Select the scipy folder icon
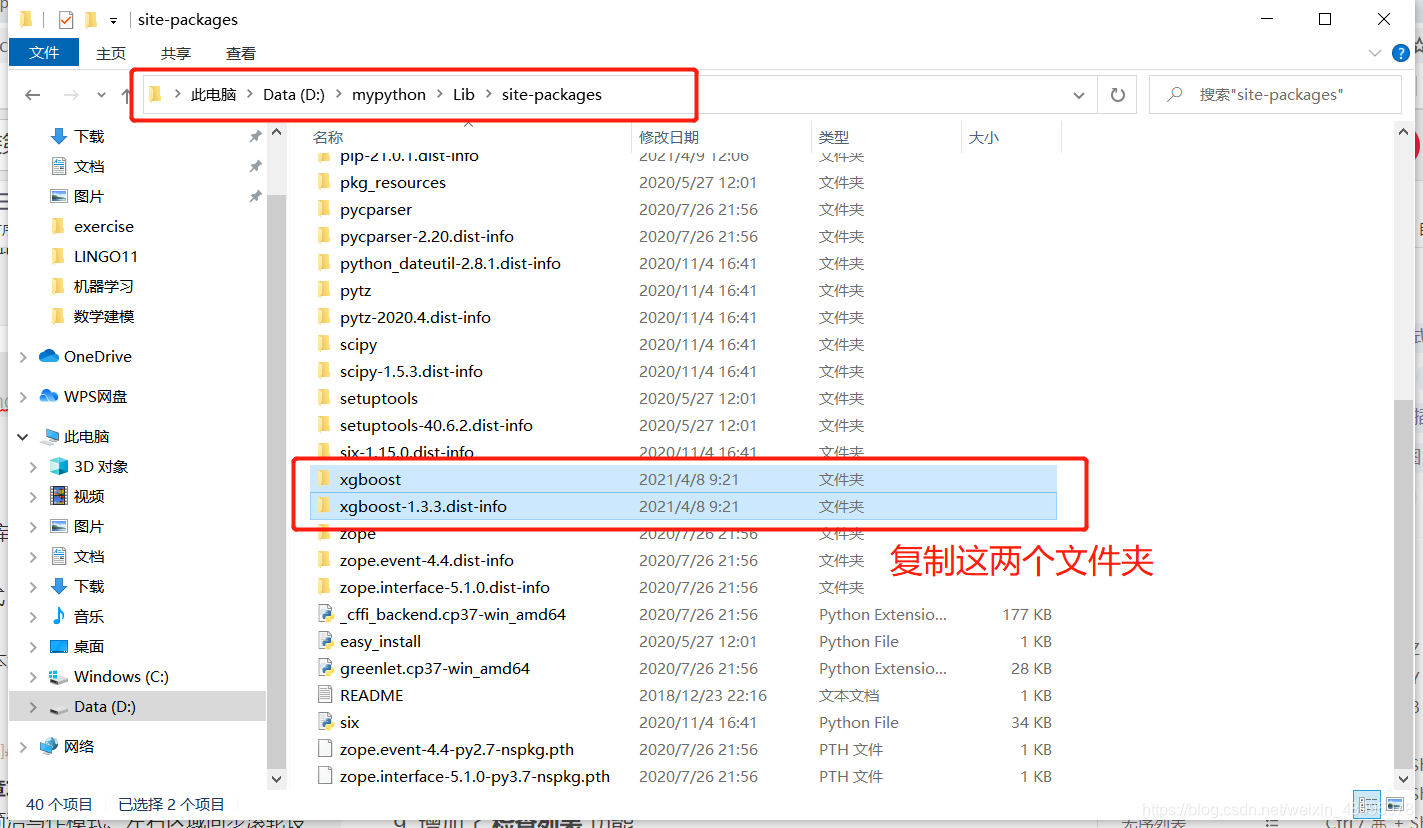 (324, 344)
